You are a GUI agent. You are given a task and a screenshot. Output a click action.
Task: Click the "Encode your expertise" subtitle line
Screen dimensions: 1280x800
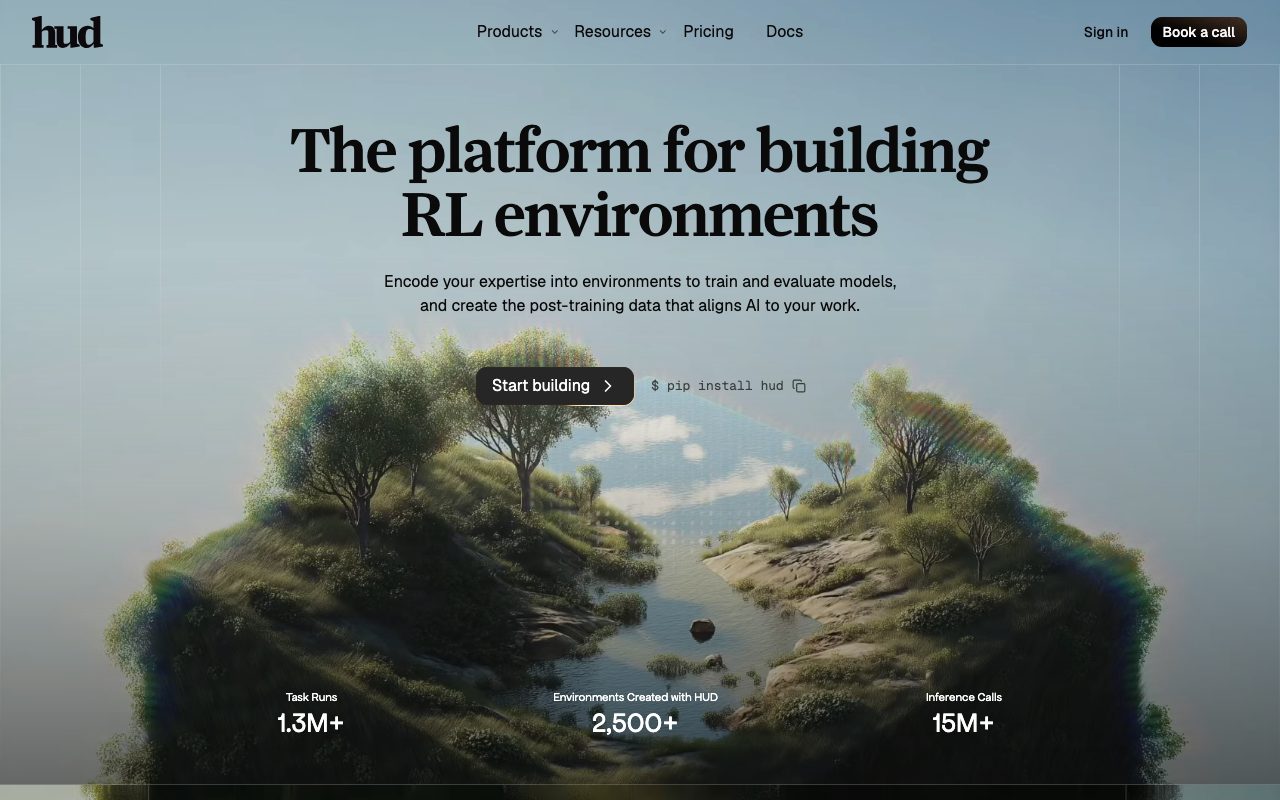click(x=640, y=282)
